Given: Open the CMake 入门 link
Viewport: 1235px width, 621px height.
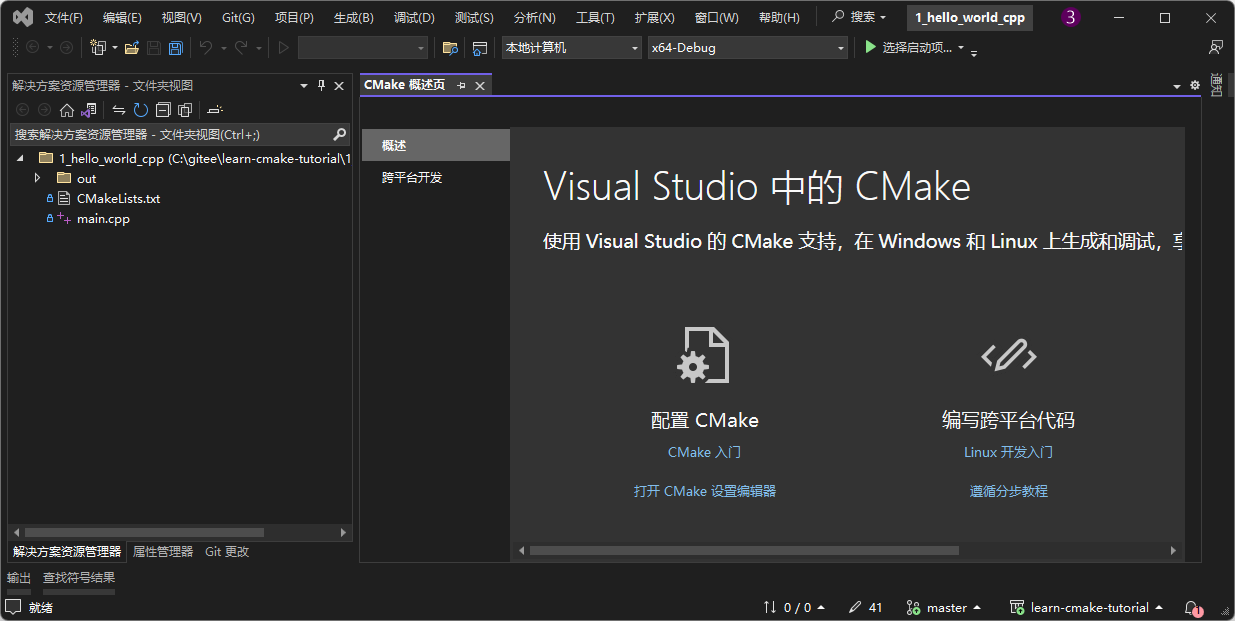Looking at the screenshot, I should click(705, 452).
